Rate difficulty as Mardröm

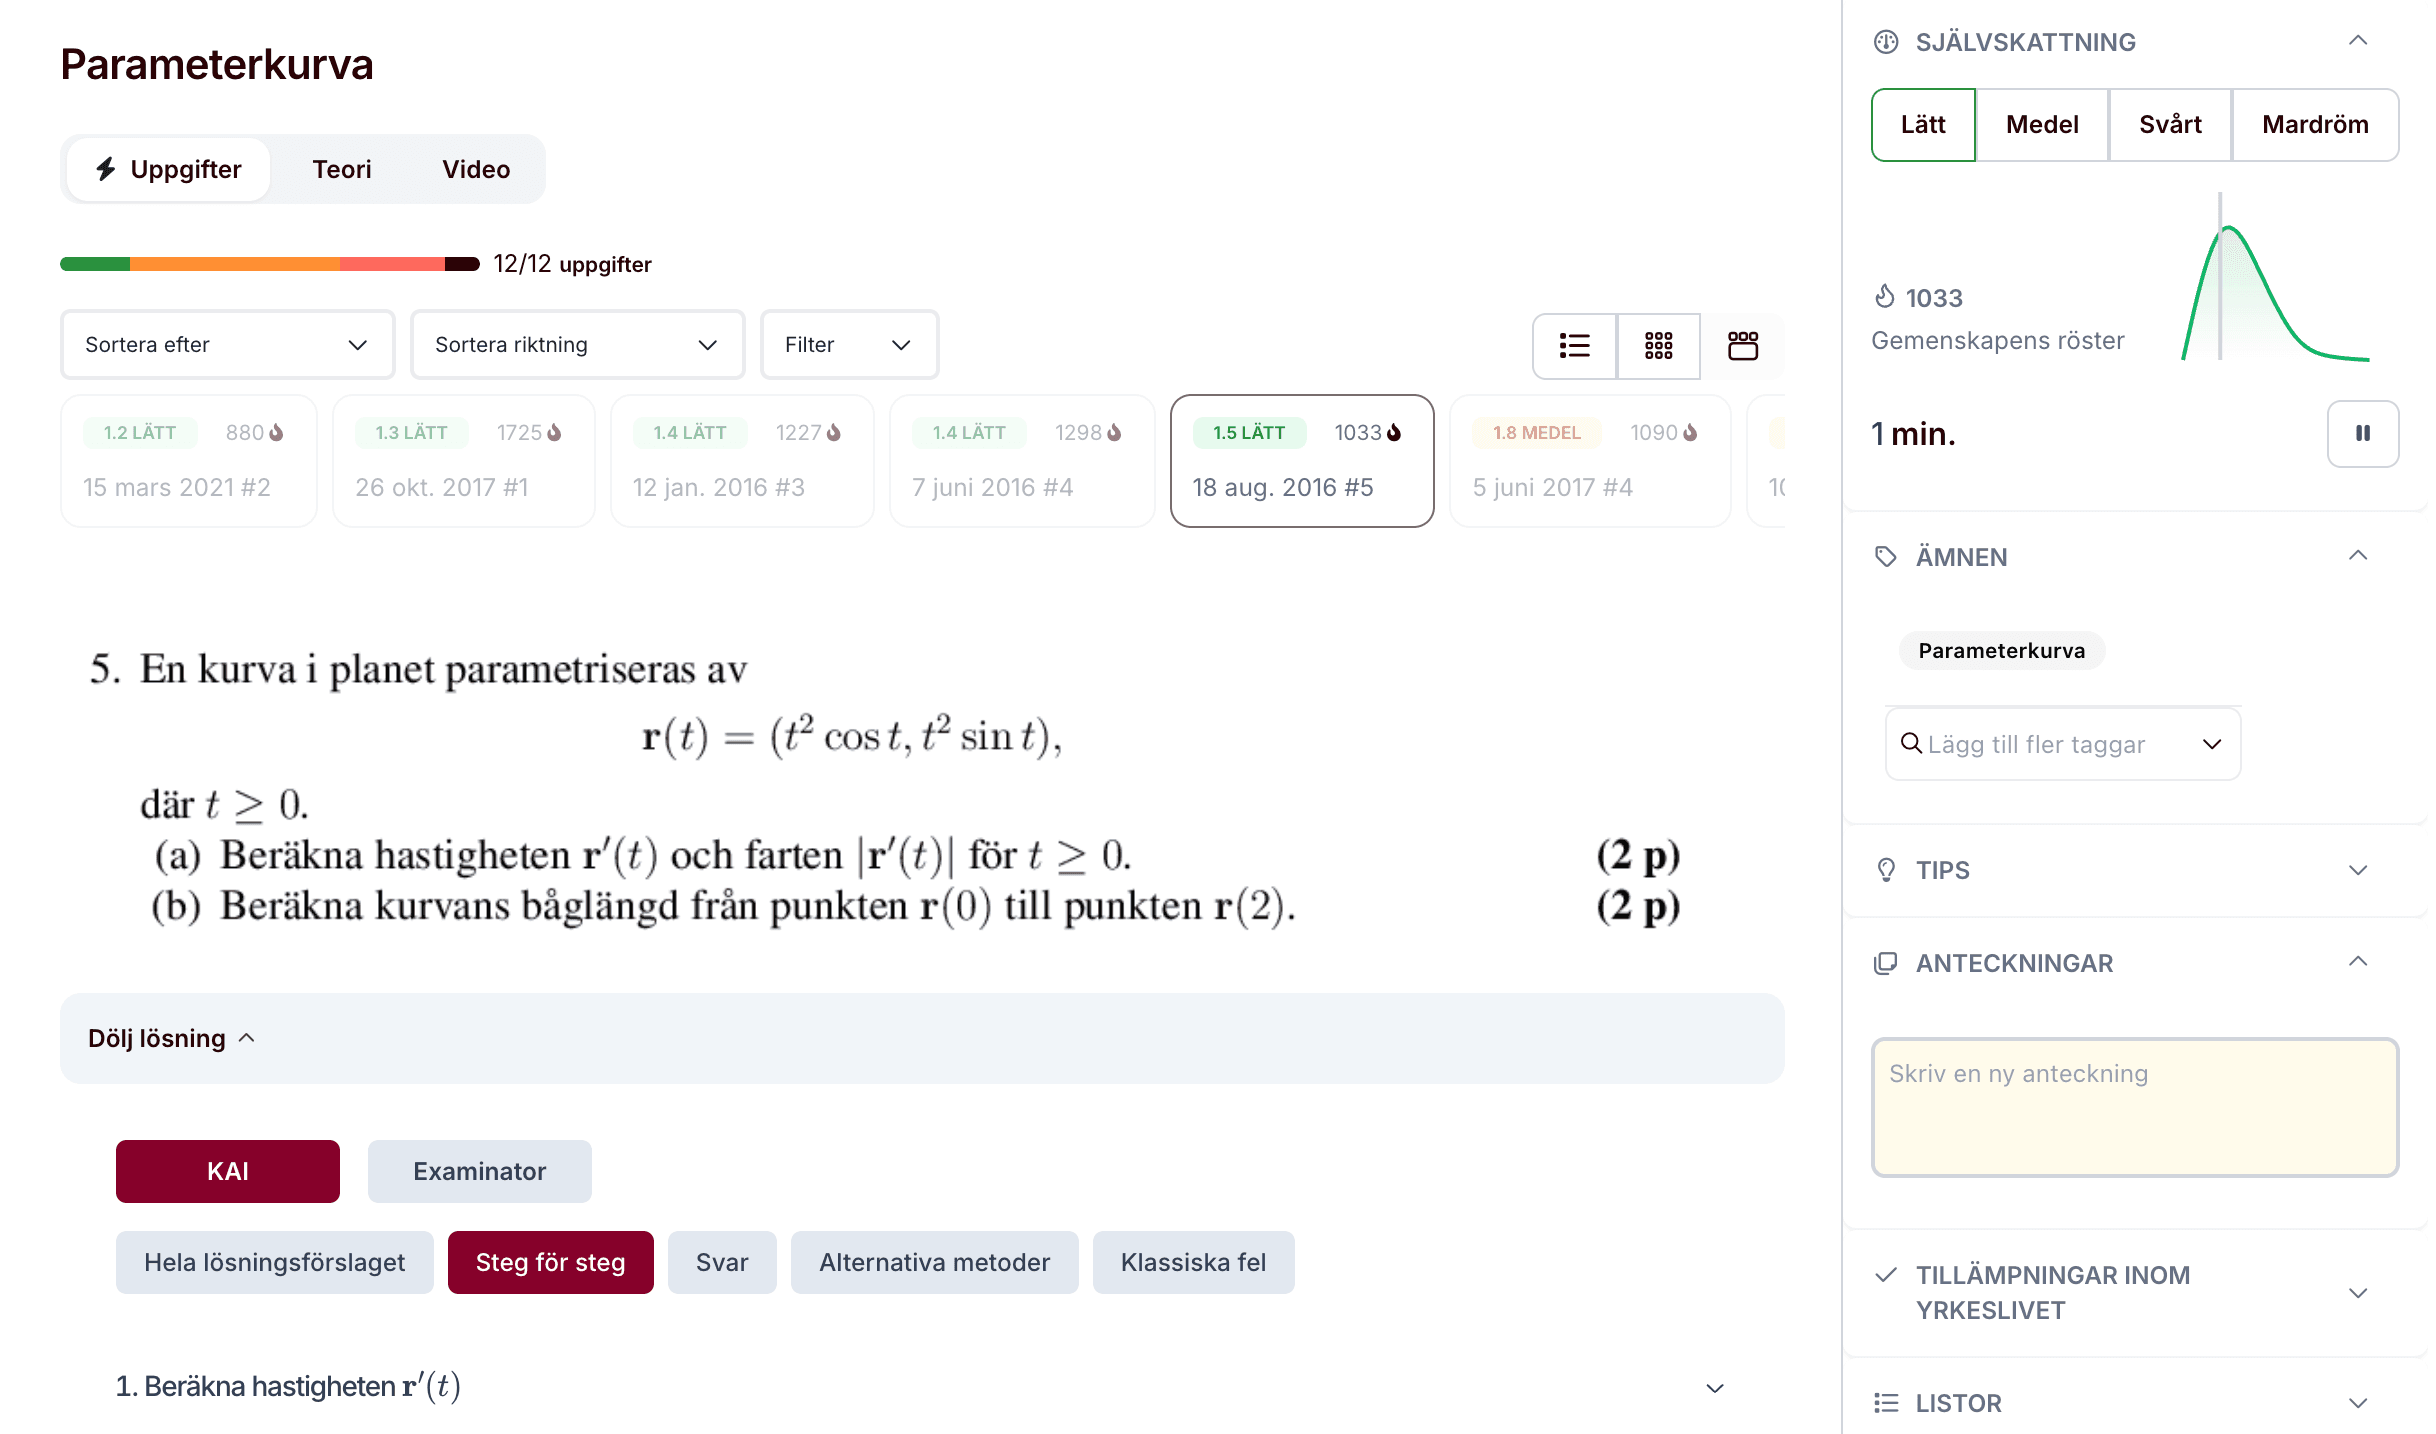click(x=2315, y=125)
